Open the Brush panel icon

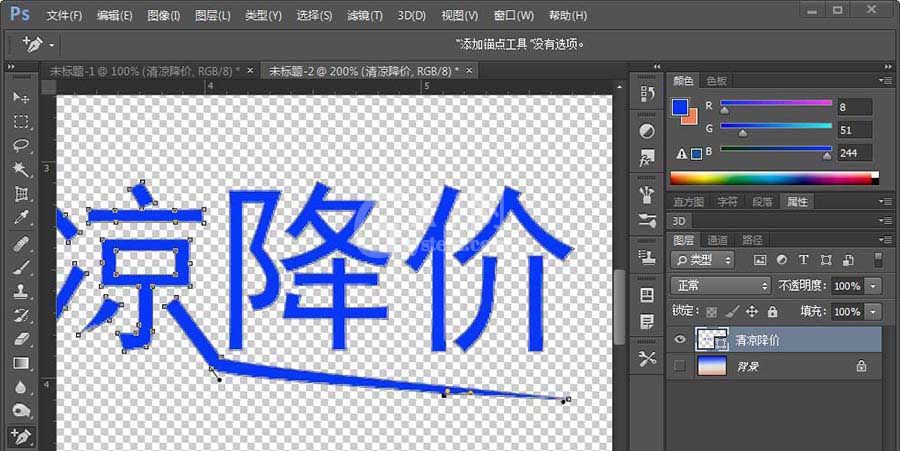coord(647,195)
